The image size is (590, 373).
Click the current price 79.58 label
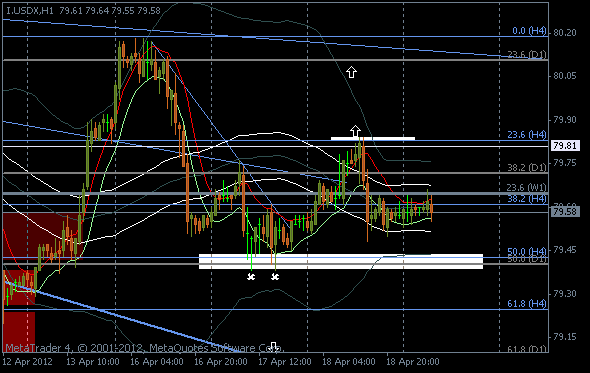565,212
